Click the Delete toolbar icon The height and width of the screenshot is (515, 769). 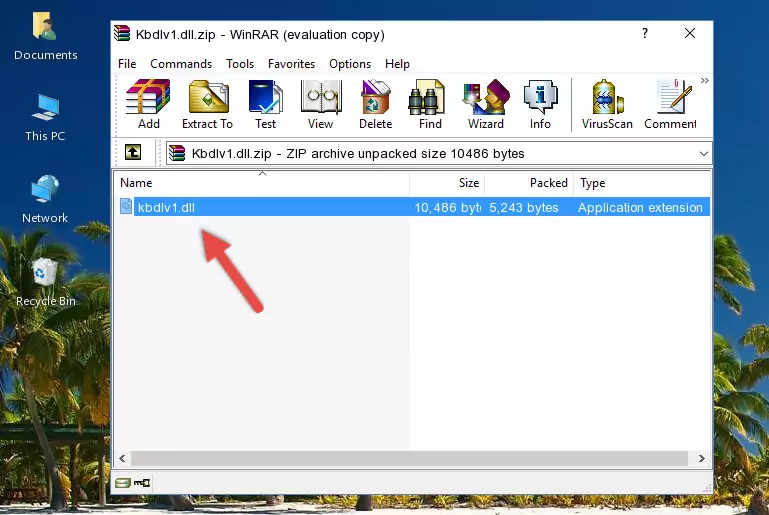[376, 104]
